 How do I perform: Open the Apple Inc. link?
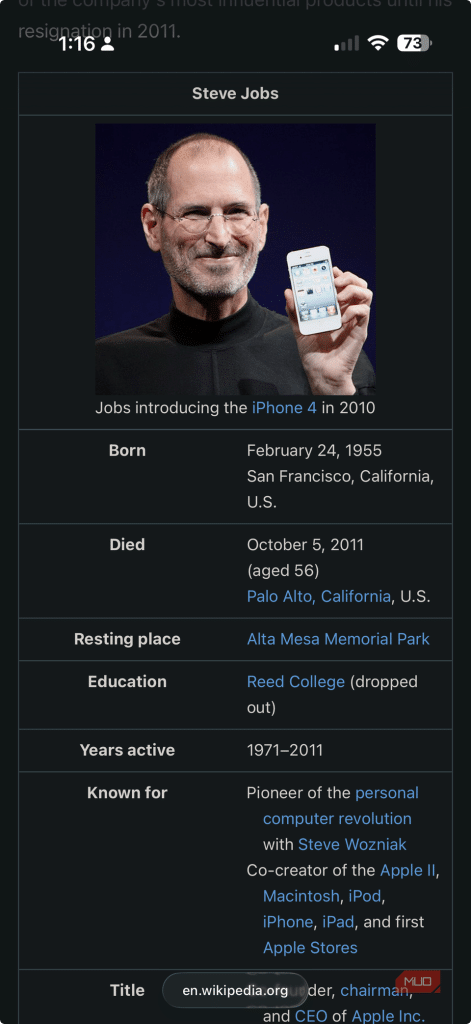coord(387,1016)
